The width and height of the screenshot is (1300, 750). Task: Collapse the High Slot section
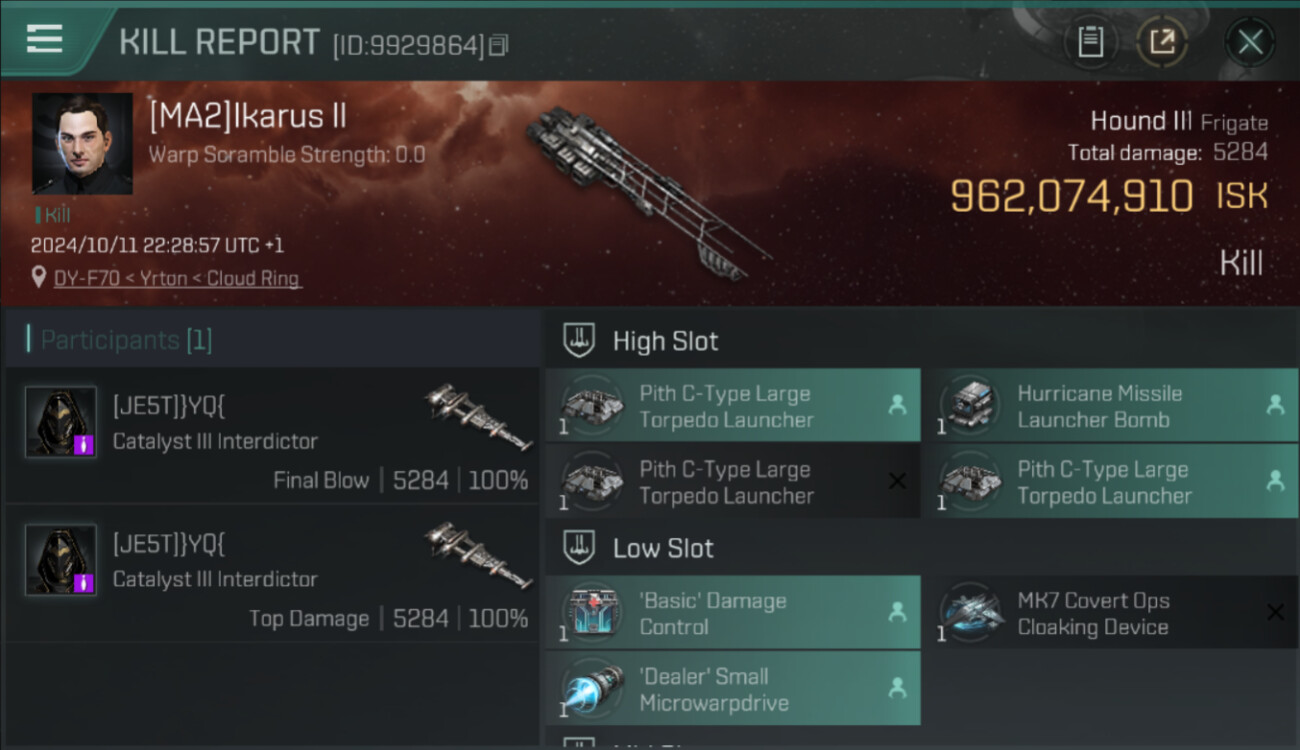coord(580,340)
